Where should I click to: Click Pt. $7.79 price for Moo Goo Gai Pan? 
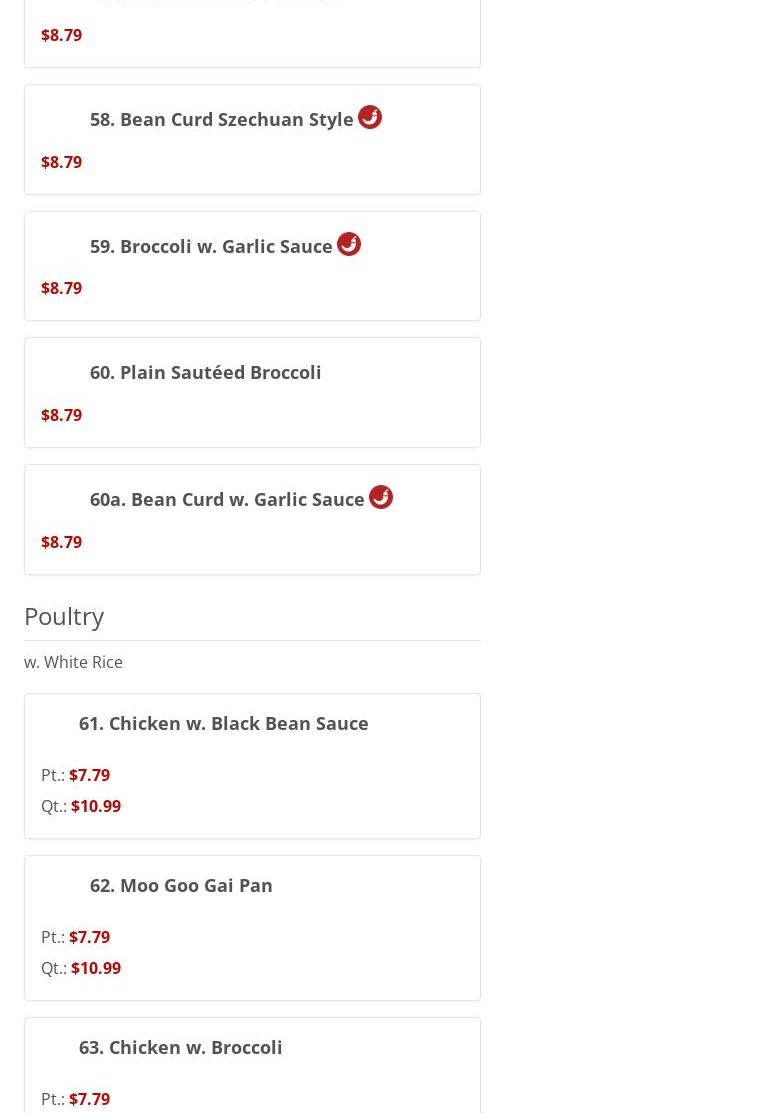[89, 937]
